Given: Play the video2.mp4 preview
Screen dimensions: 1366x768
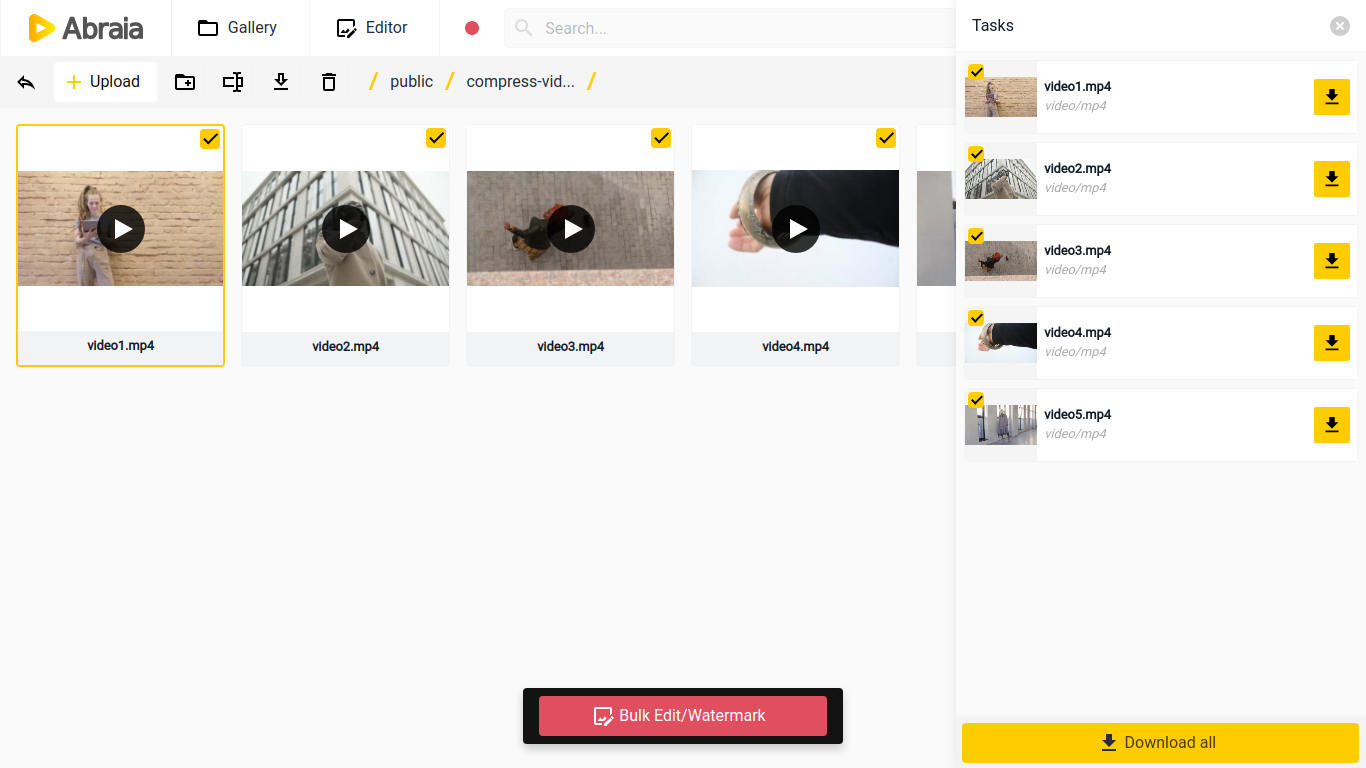Looking at the screenshot, I should [345, 229].
